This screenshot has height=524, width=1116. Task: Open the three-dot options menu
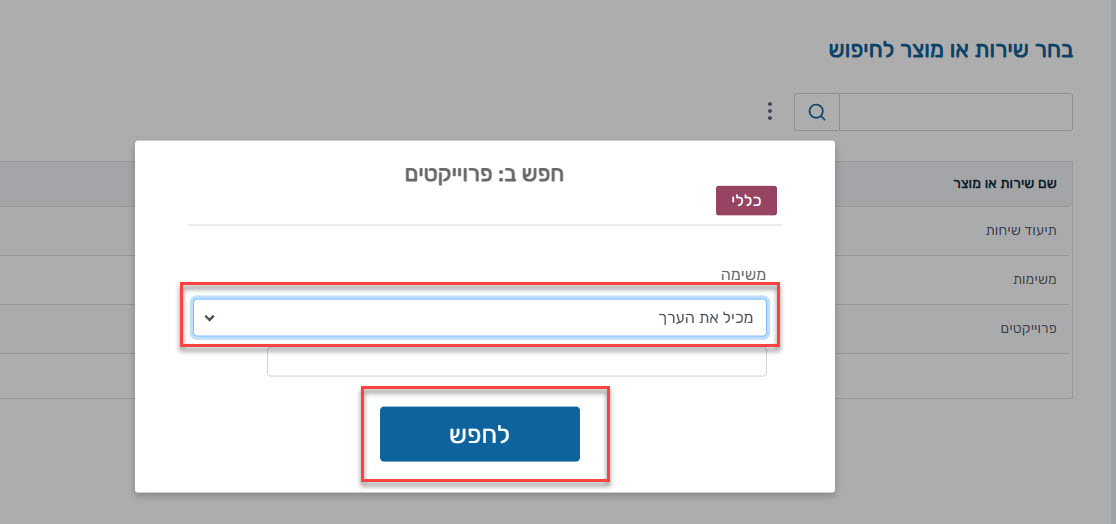769,111
